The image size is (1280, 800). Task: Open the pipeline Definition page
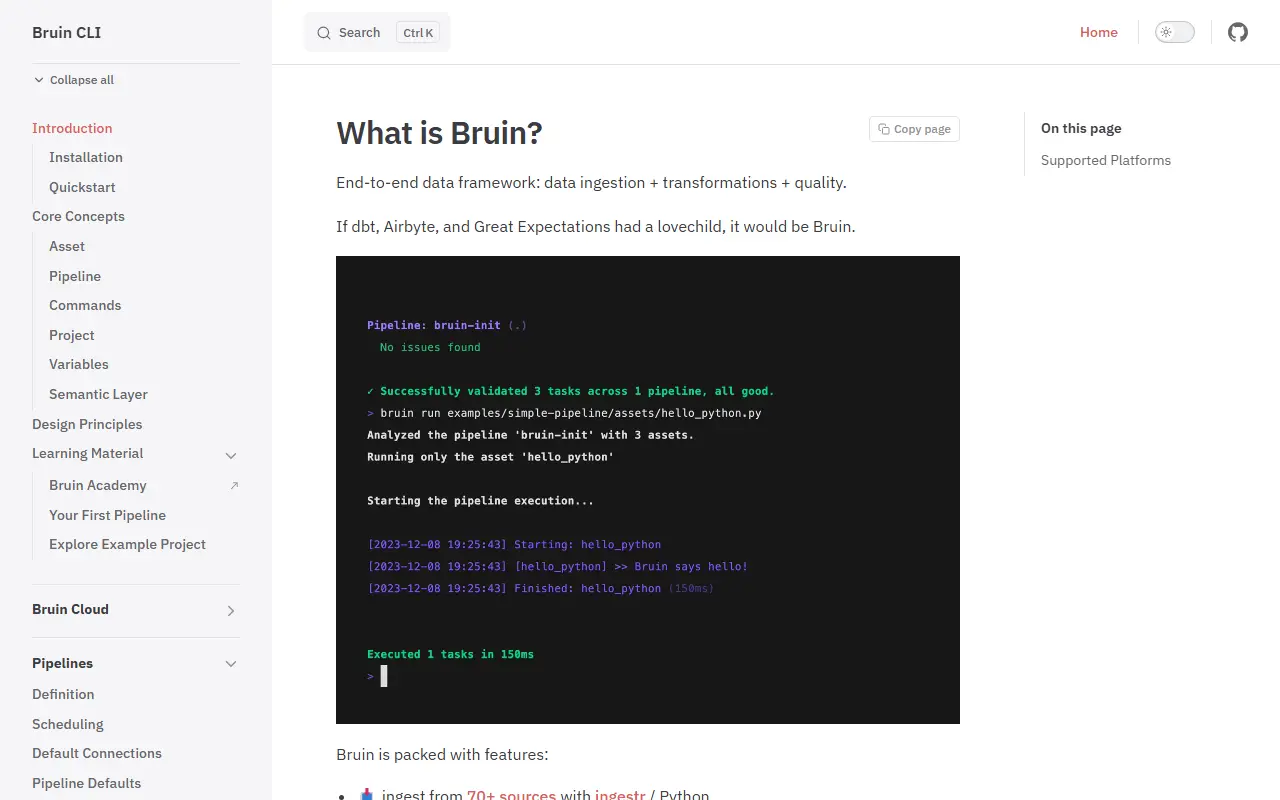(63, 694)
